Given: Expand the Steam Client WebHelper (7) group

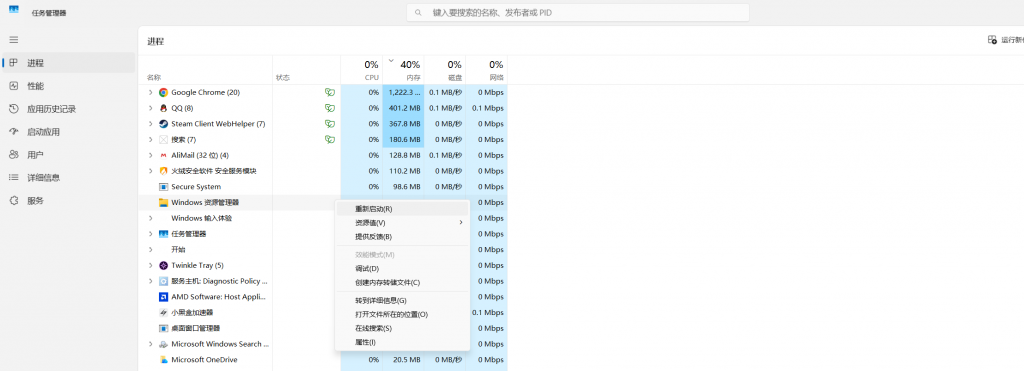Looking at the screenshot, I should 150,123.
